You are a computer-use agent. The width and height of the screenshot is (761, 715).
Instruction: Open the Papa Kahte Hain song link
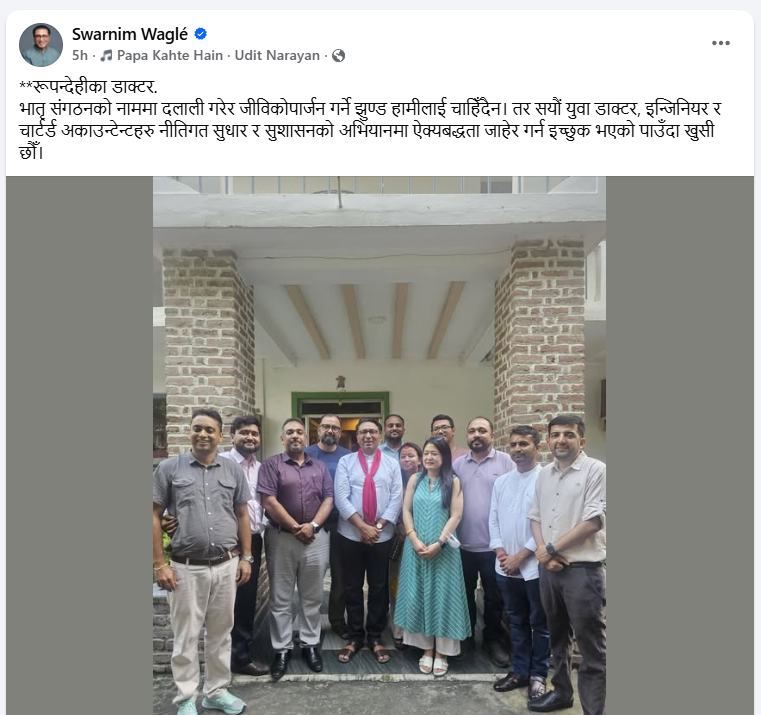(170, 55)
